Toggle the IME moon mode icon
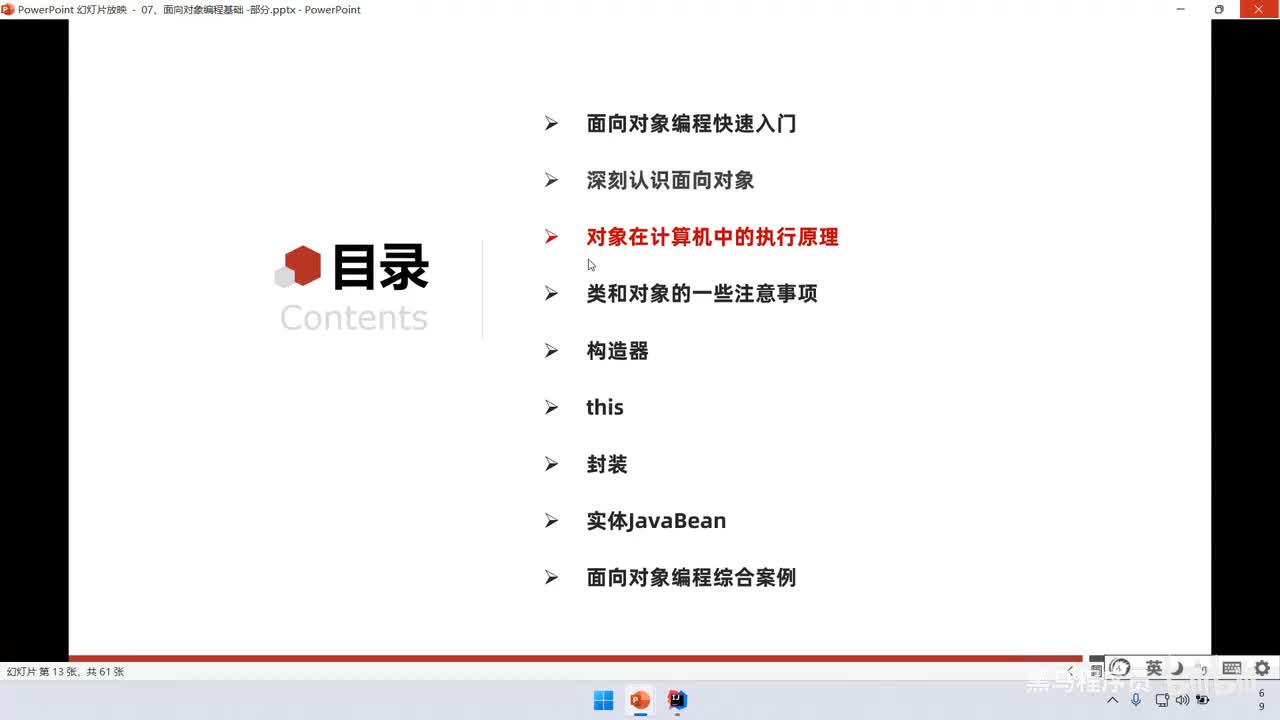Viewport: 1280px width, 720px height. (1178, 668)
